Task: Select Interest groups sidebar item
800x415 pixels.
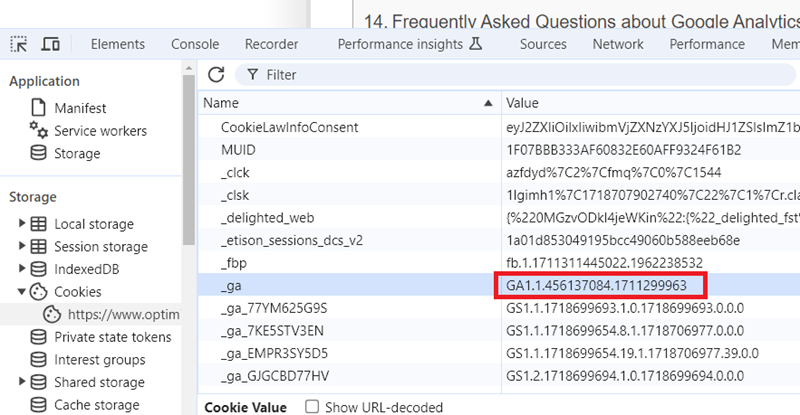Action: (x=99, y=359)
